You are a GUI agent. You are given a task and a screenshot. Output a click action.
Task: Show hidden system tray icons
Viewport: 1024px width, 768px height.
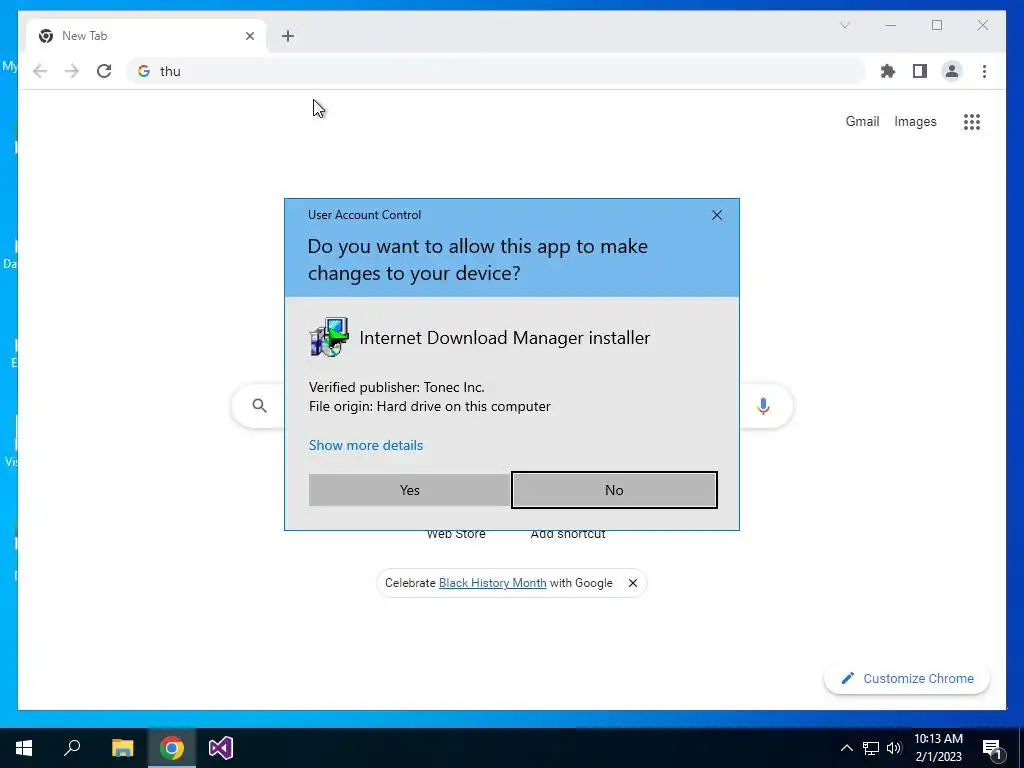coord(846,748)
